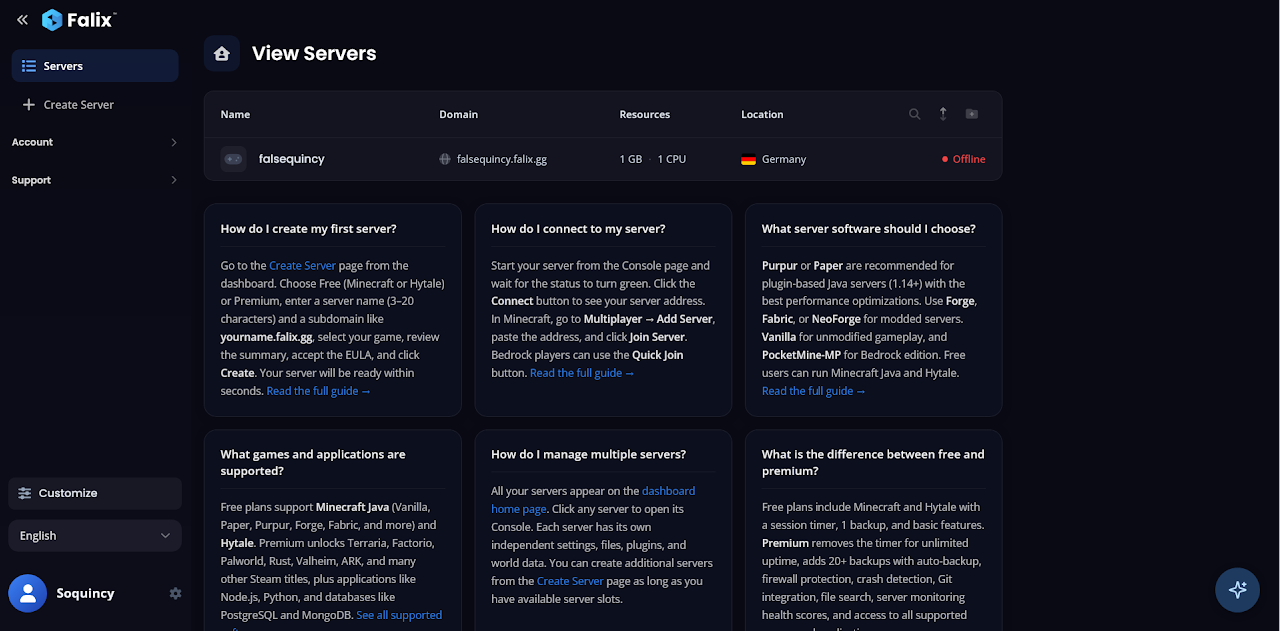
Task: Expand the Support section
Action: click(x=95, y=180)
